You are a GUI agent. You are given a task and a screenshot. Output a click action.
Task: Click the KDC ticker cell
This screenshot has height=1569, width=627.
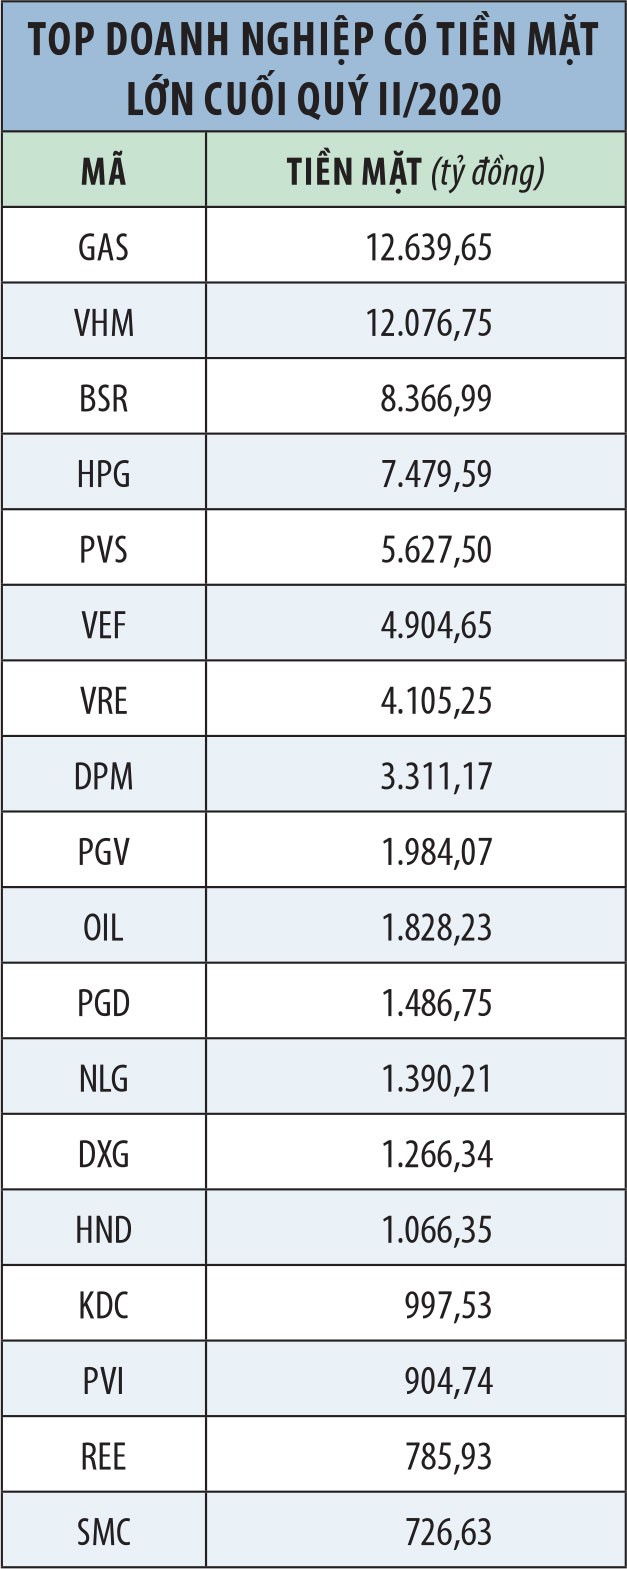[x=104, y=1306]
